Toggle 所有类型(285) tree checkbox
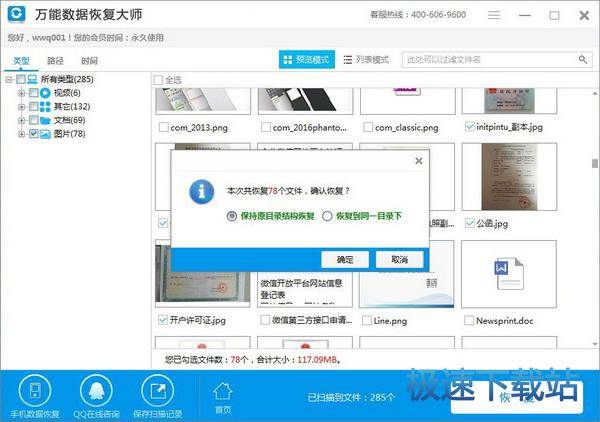The image size is (600, 422). [x=21, y=79]
